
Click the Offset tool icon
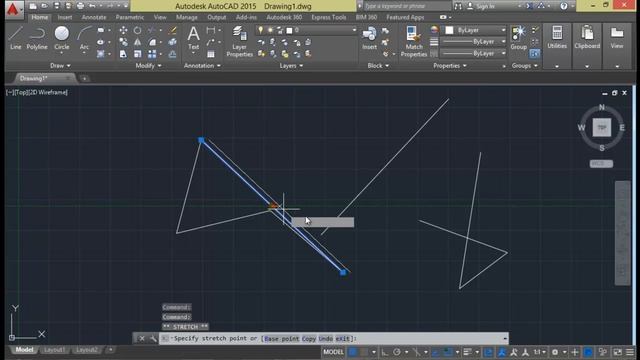pos(173,54)
